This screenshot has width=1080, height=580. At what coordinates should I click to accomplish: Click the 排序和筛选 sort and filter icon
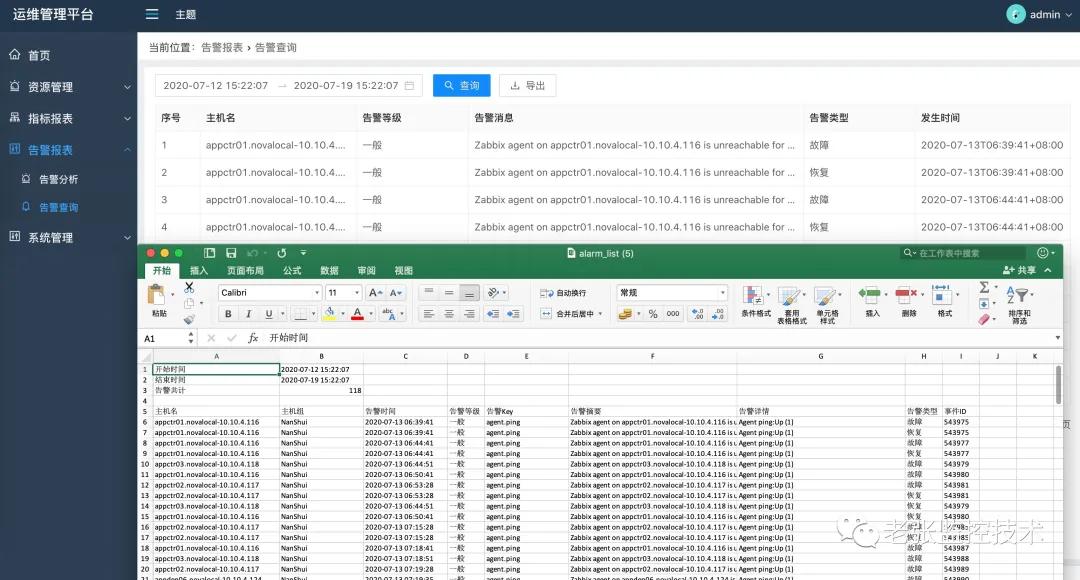coord(1018,298)
